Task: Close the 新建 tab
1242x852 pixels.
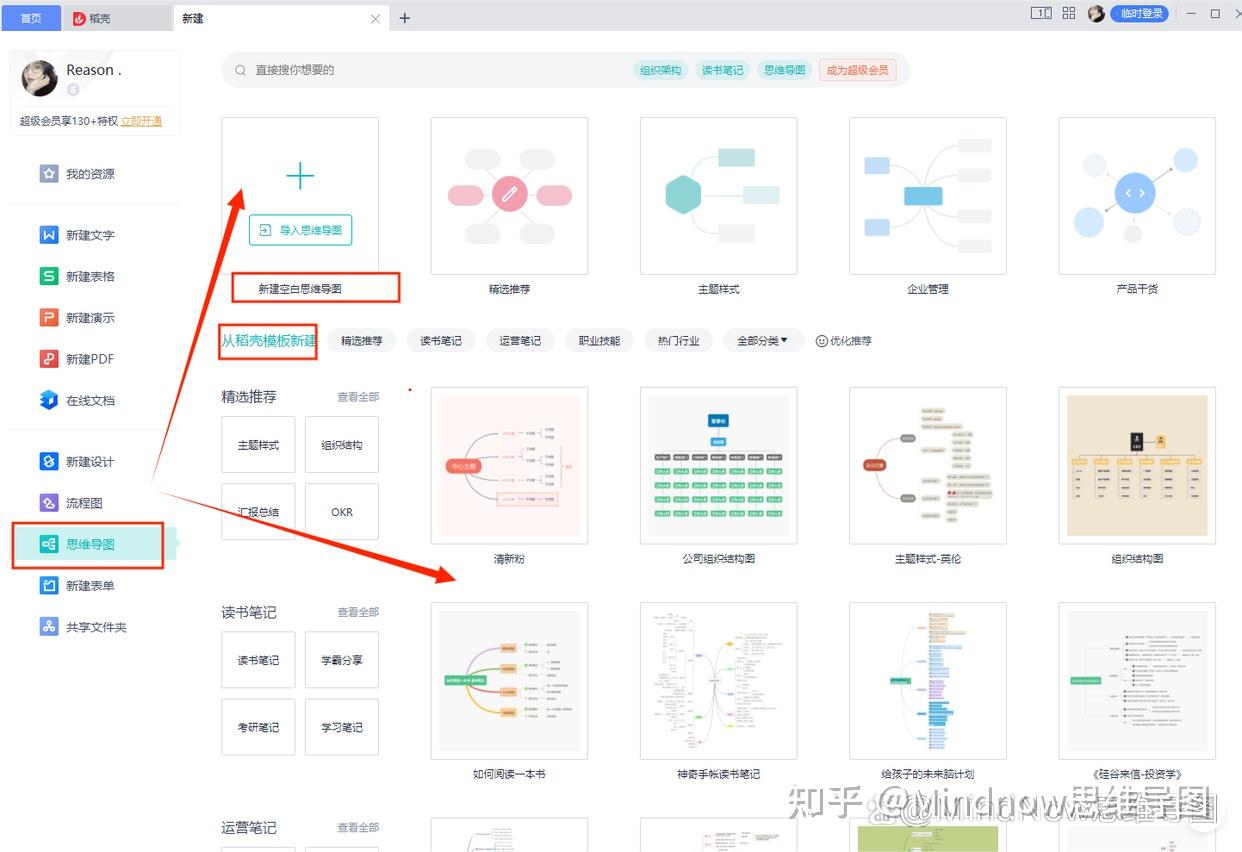Action: (x=376, y=18)
